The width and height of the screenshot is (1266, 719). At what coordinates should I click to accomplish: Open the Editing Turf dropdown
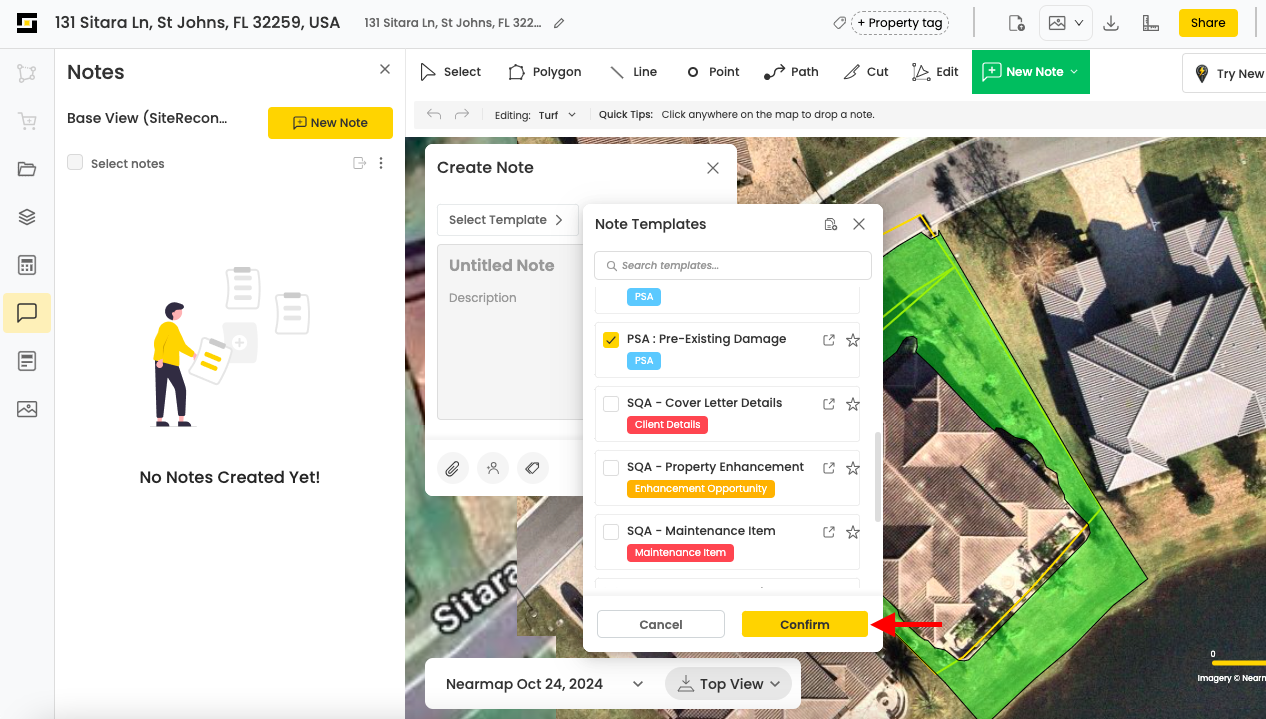coord(557,115)
